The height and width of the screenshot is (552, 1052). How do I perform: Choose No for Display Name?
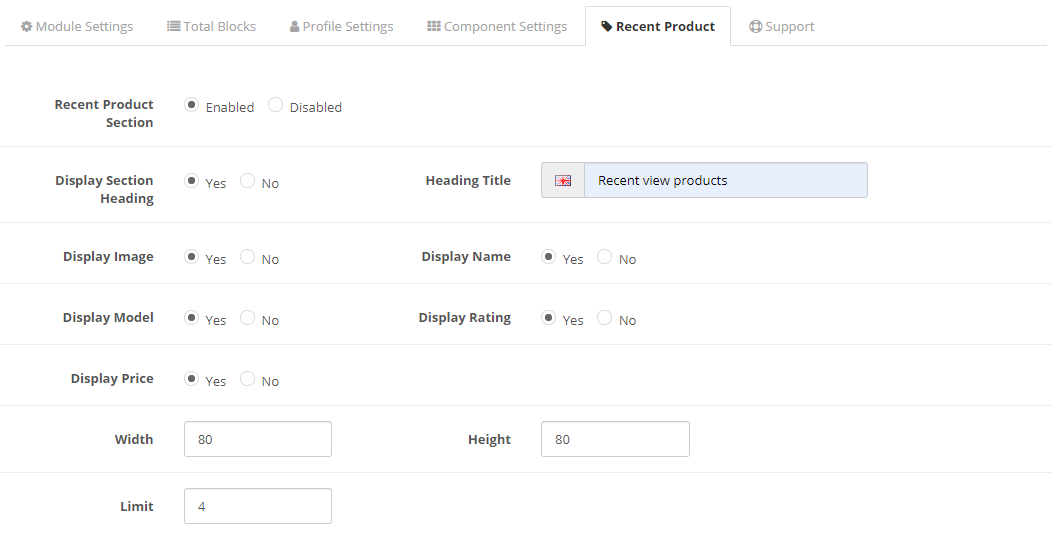point(605,258)
